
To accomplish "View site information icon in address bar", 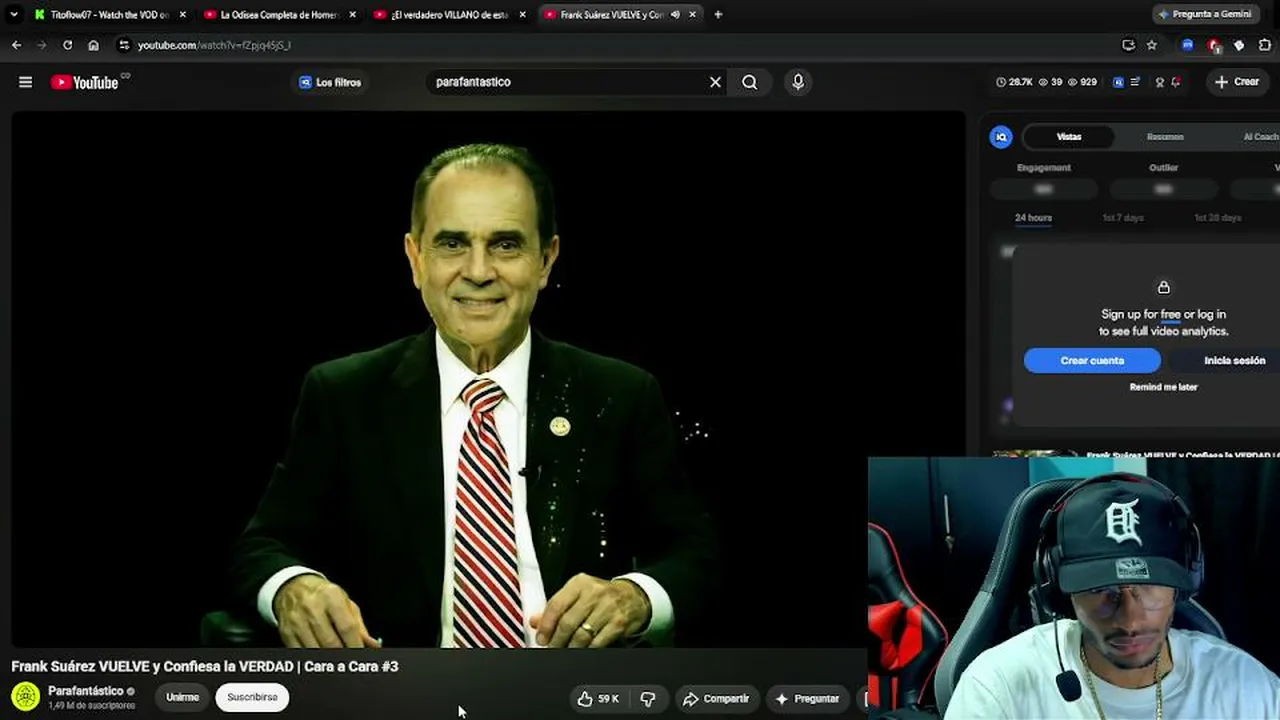I will 123,45.
